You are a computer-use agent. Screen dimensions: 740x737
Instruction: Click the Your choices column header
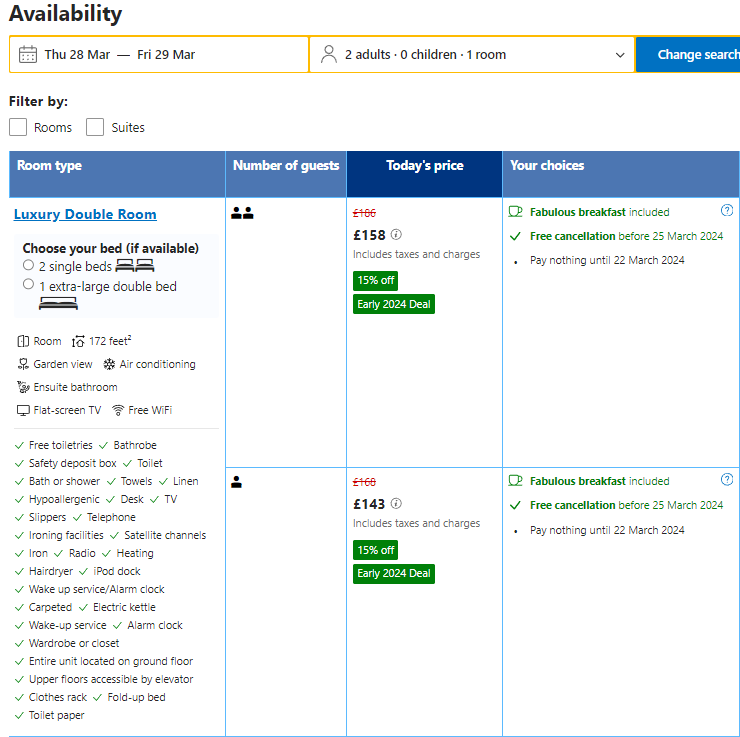coord(621,174)
